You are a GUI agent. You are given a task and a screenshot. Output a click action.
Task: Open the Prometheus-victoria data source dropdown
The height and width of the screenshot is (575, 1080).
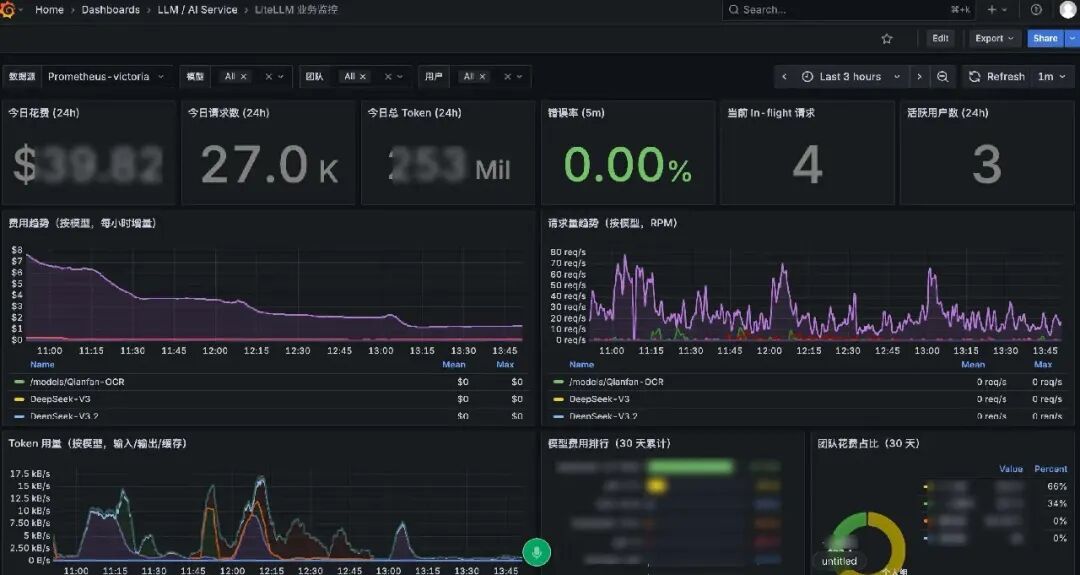(x=107, y=76)
